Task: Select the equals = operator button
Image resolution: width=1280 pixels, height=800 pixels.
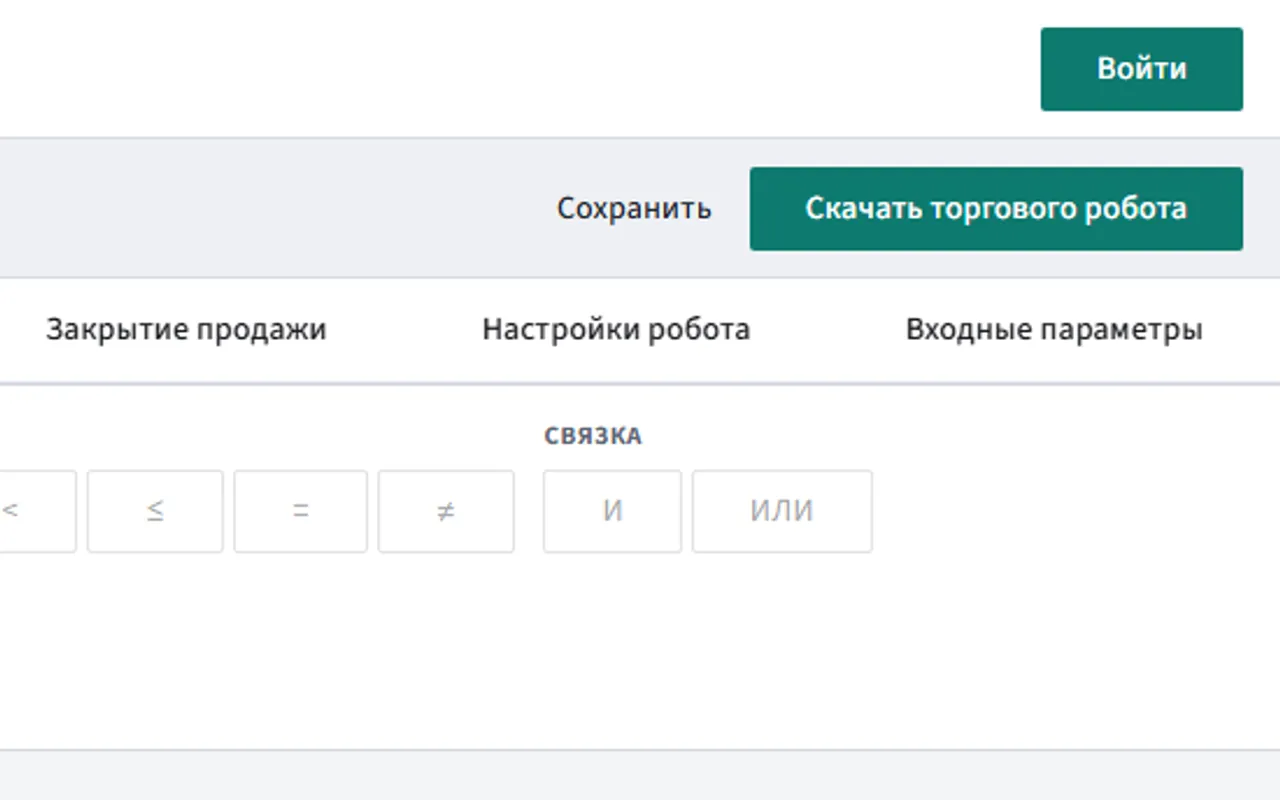Action: pos(301,511)
